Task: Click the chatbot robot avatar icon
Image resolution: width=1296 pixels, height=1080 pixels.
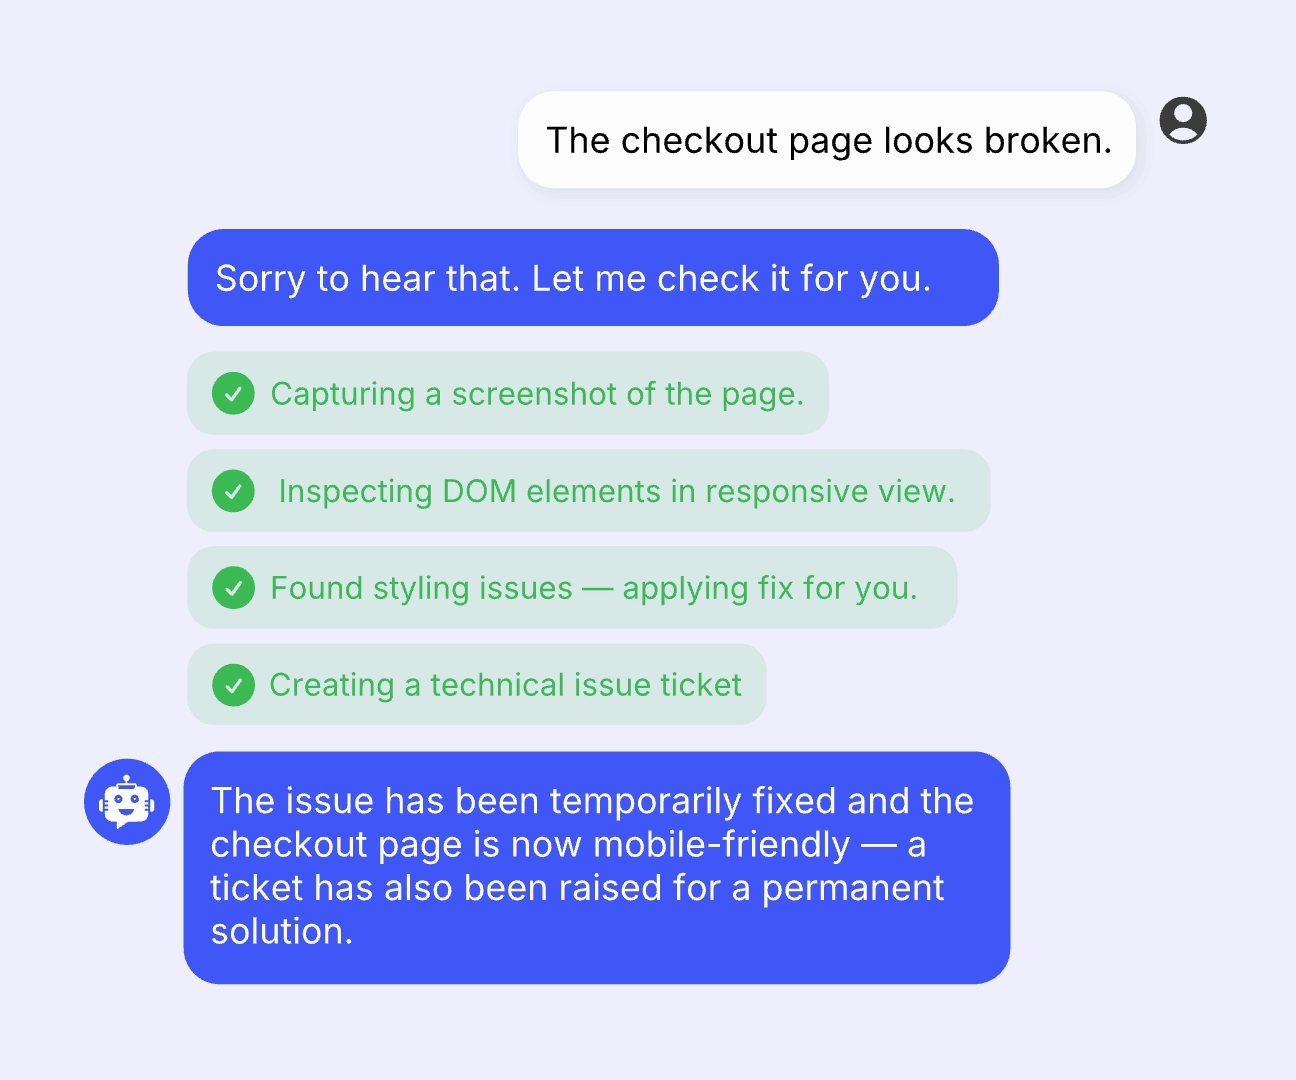Action: [127, 802]
